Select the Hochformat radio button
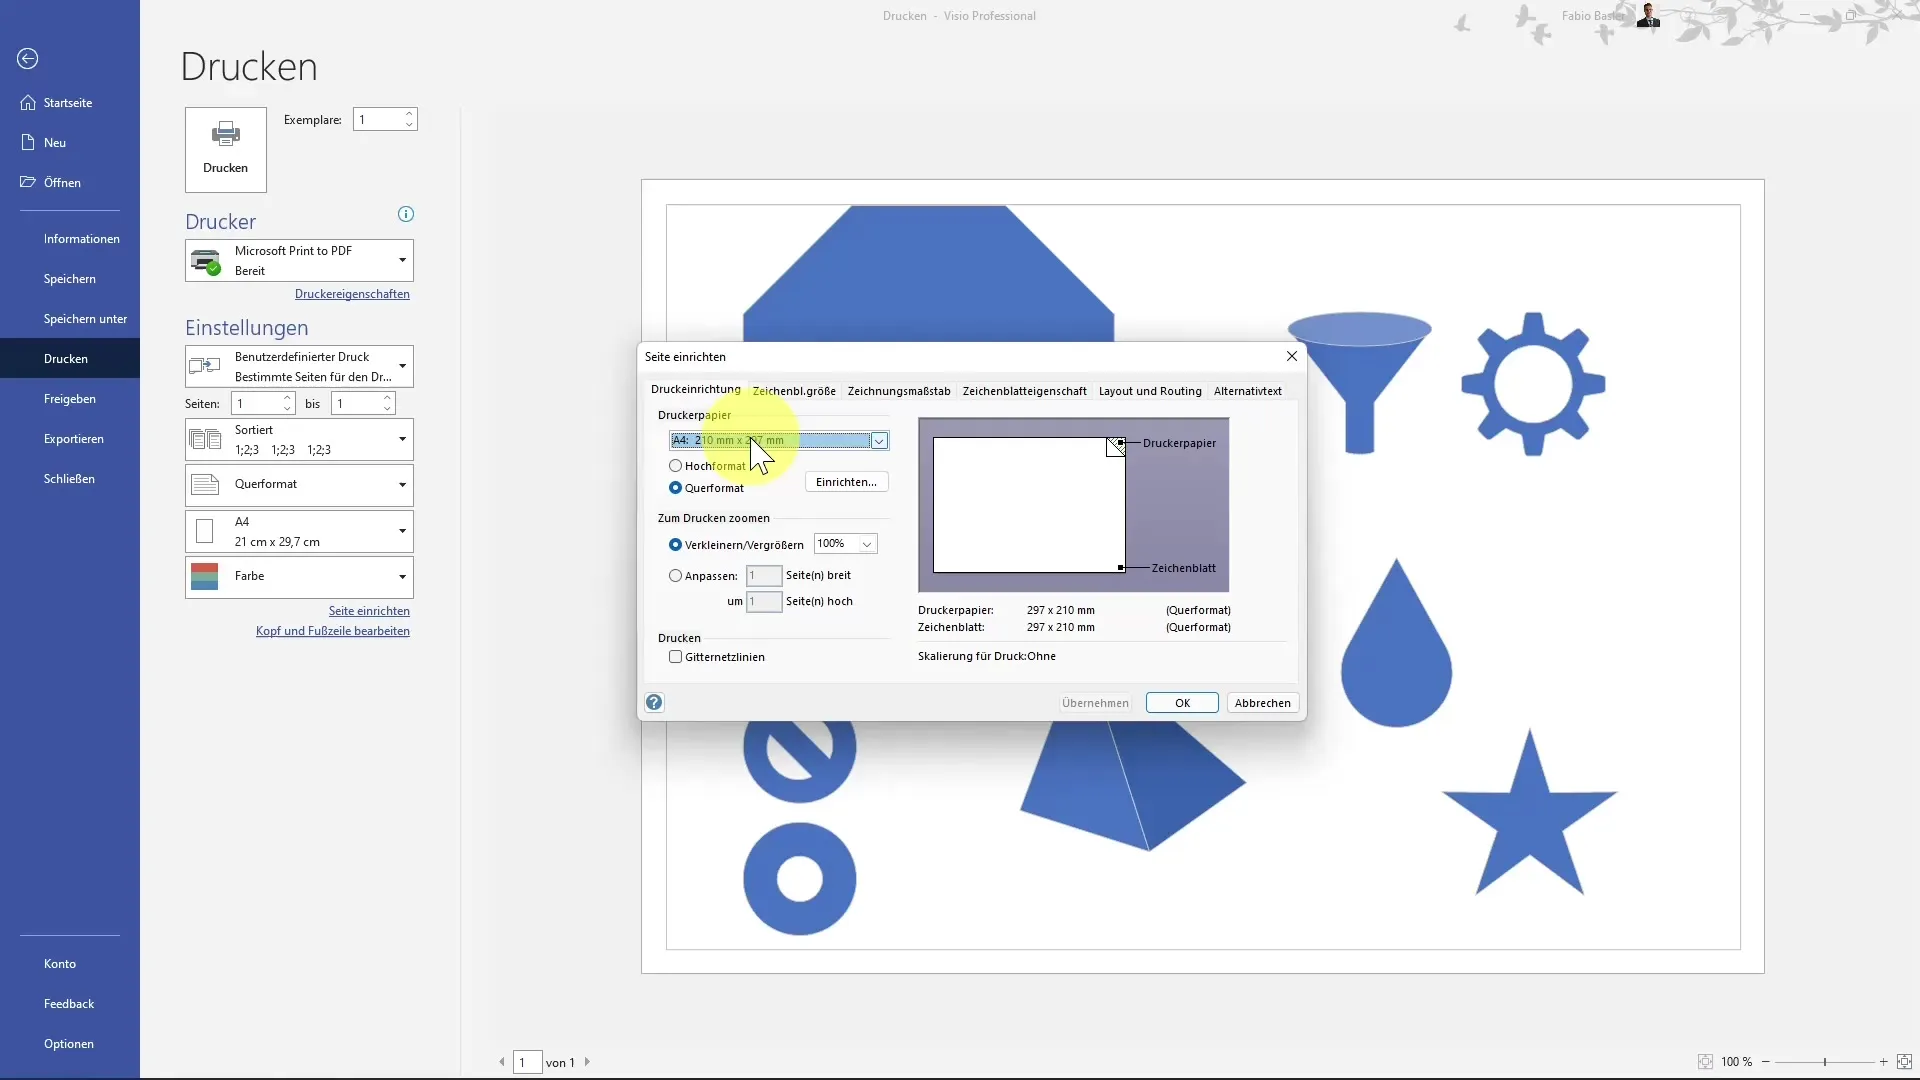The height and width of the screenshot is (1080, 1920). pos(676,466)
